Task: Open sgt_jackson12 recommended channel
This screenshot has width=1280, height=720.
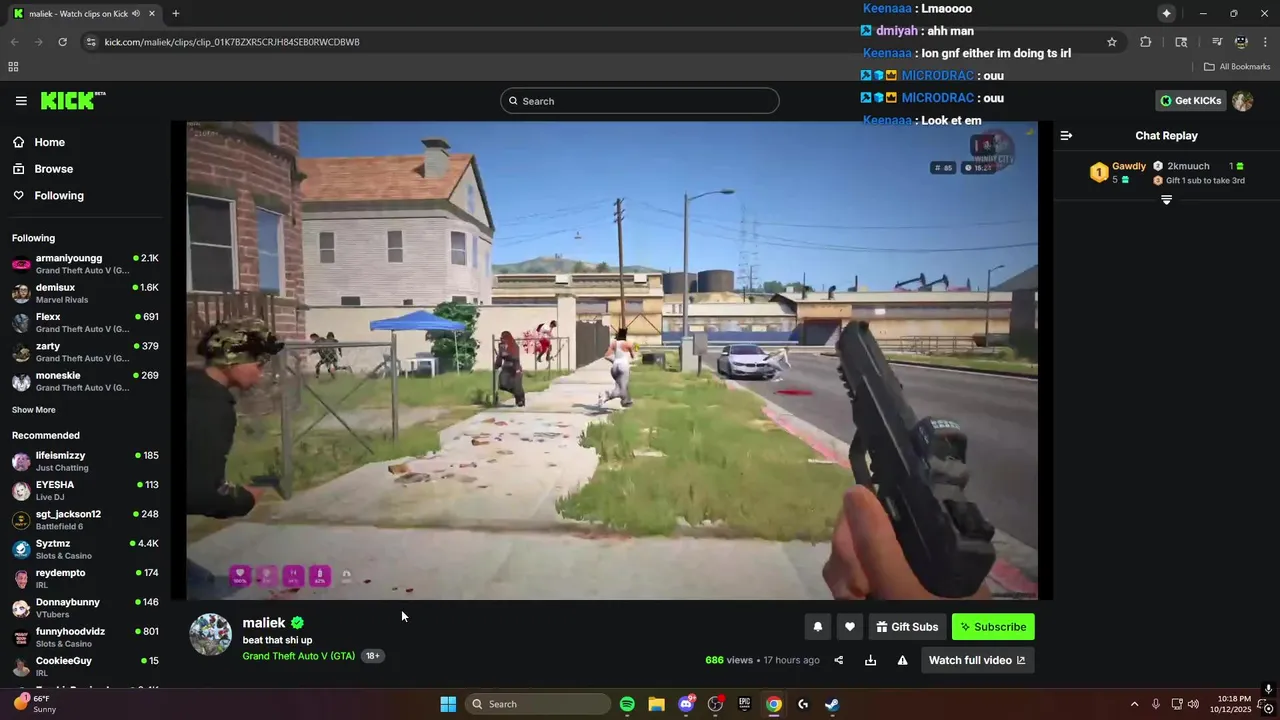Action: [85, 520]
